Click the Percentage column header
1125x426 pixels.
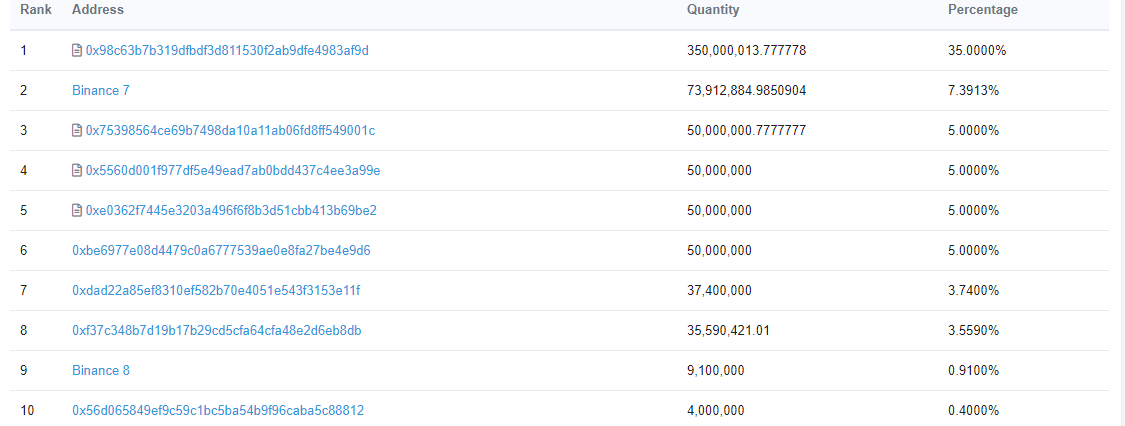pyautogui.click(x=982, y=10)
